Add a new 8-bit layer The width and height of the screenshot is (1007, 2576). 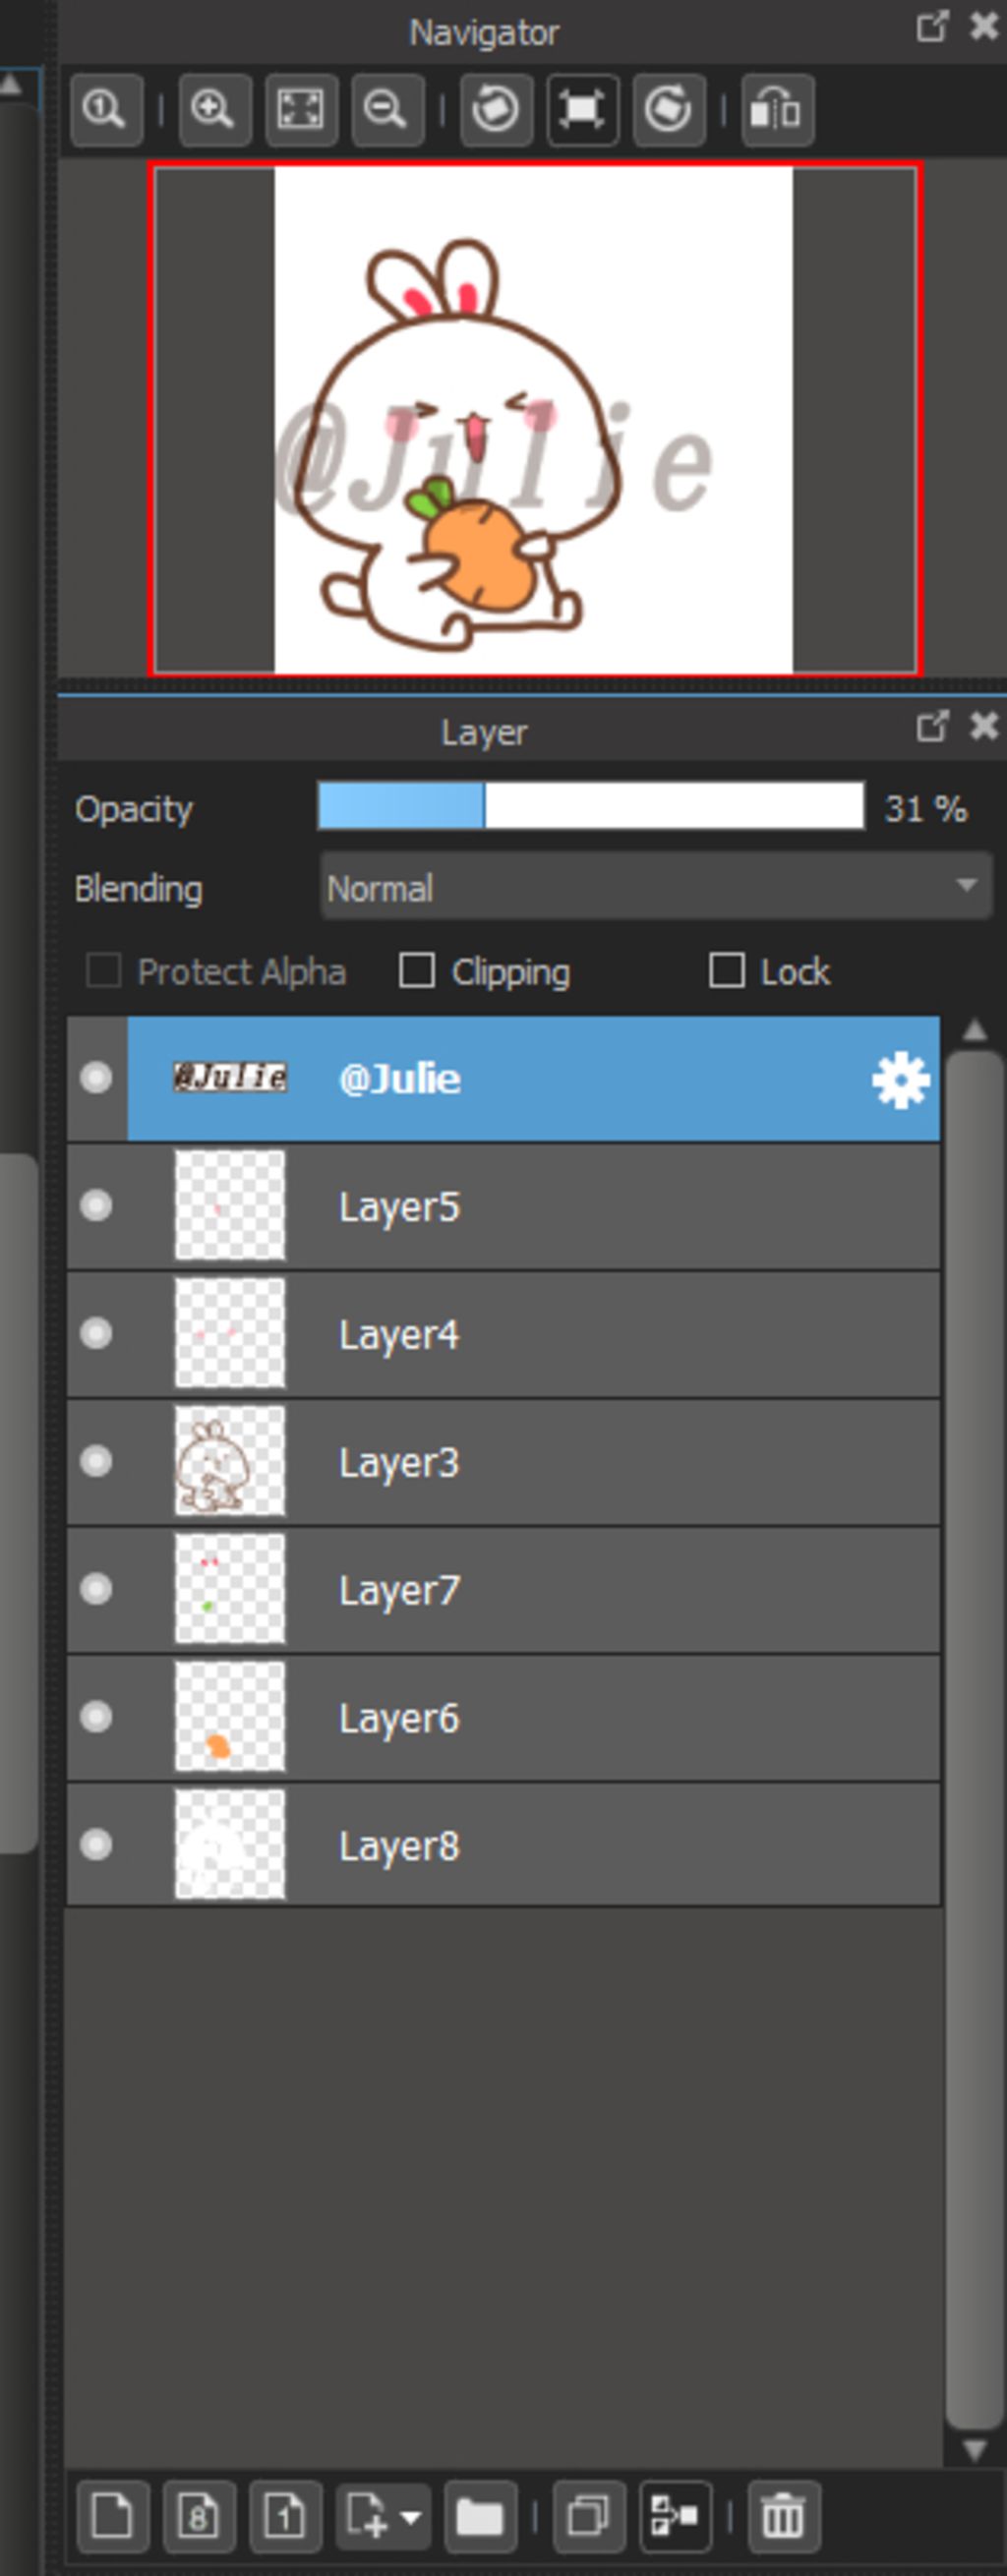point(199,2515)
